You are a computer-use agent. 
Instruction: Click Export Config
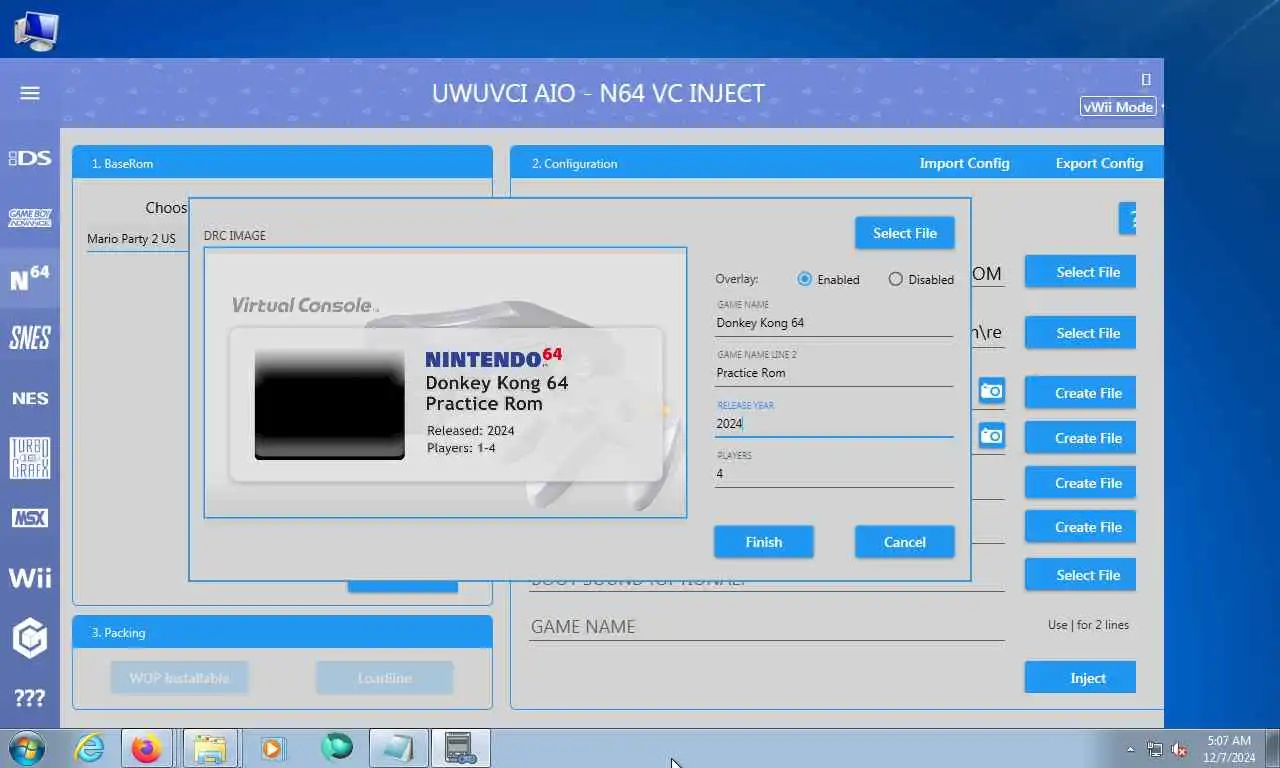point(1099,163)
